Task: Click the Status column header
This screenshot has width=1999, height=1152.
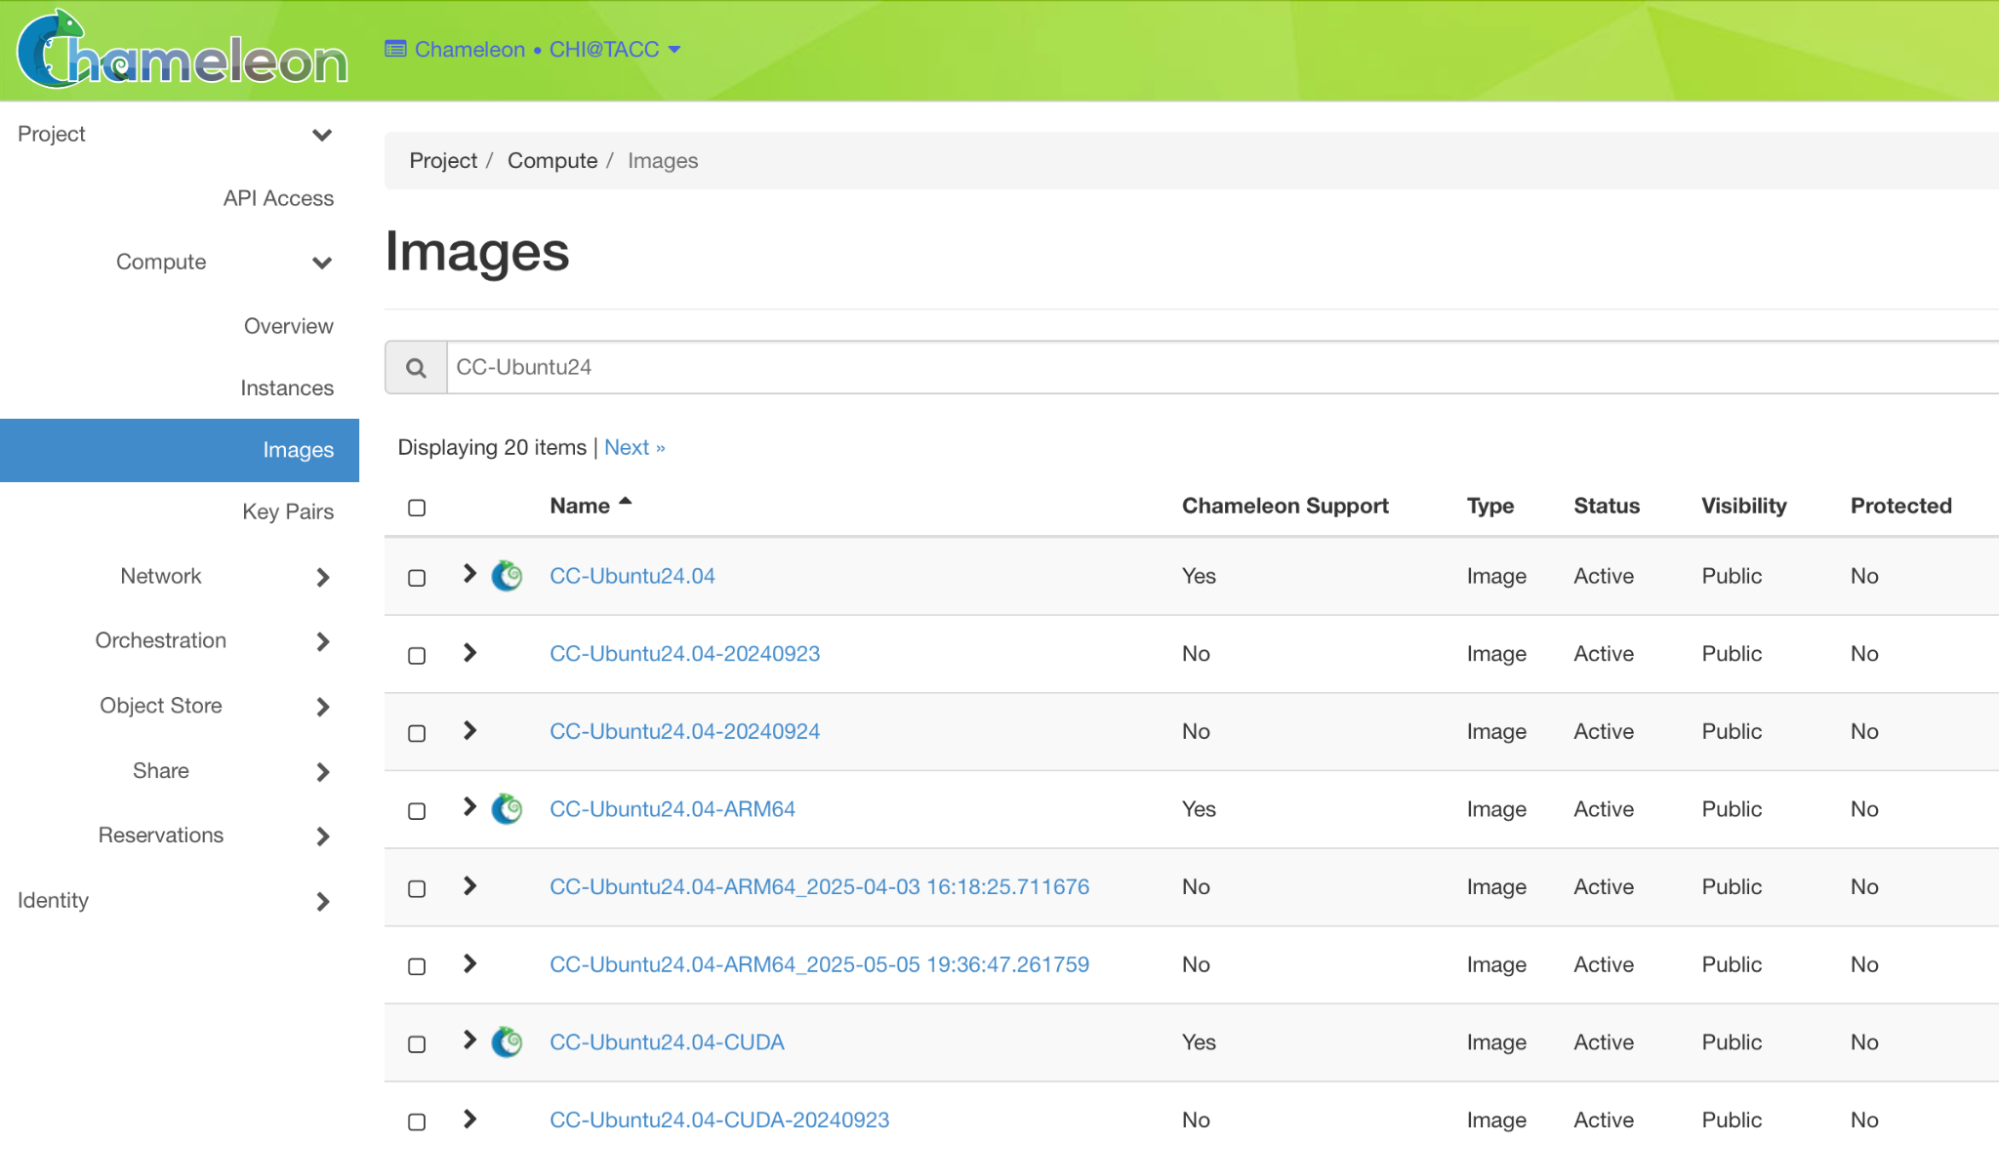Action: point(1606,506)
